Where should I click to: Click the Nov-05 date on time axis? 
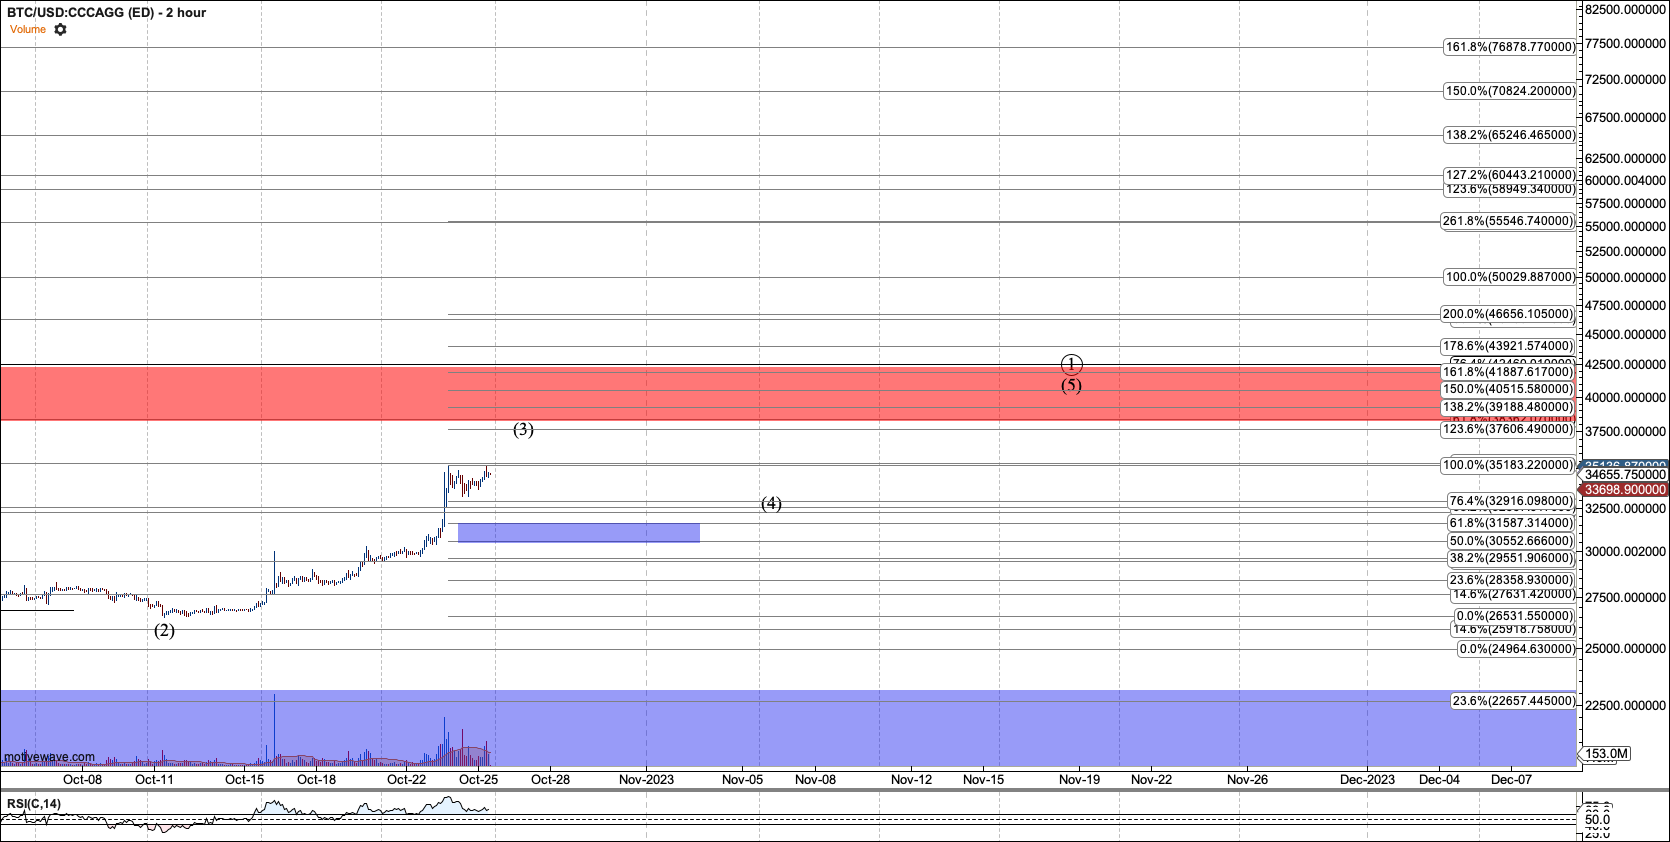[x=743, y=780]
